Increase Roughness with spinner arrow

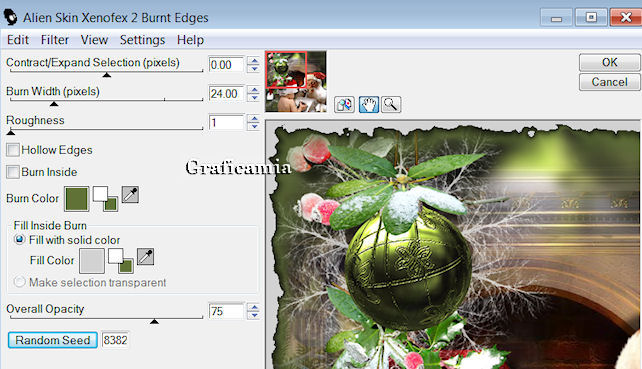[254, 118]
